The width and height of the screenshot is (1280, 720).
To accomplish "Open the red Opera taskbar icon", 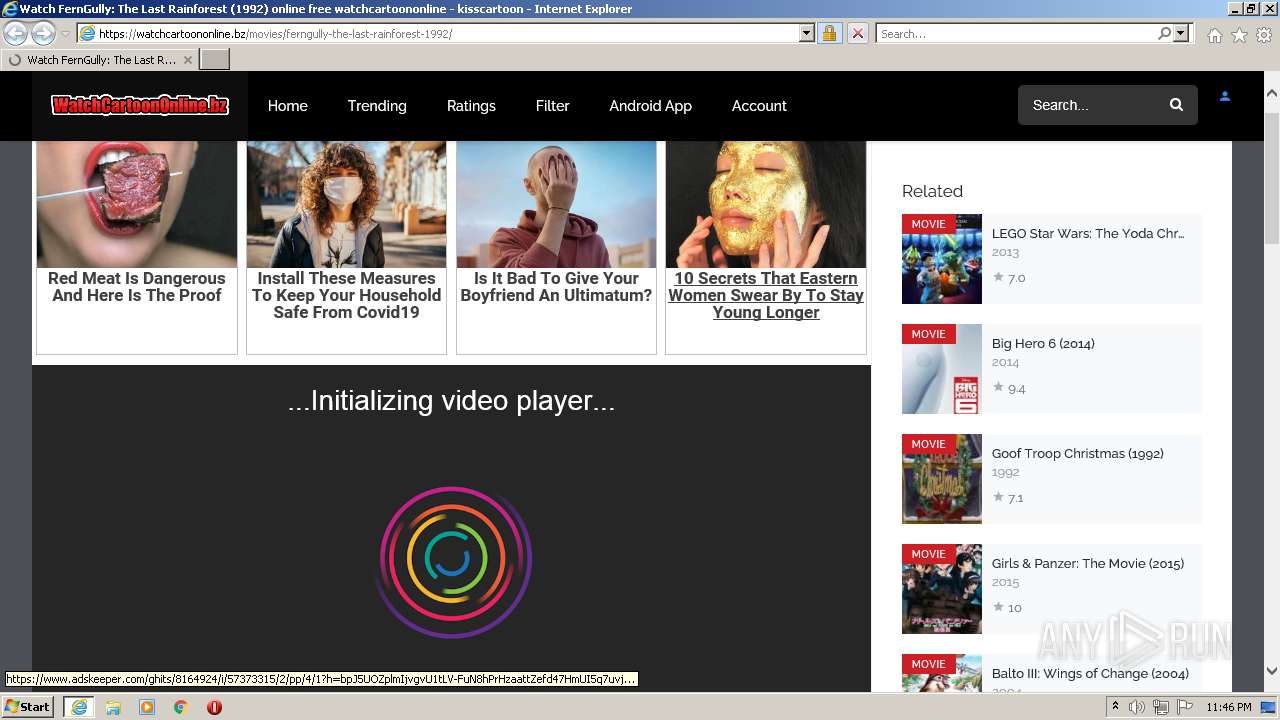I will pos(214,707).
